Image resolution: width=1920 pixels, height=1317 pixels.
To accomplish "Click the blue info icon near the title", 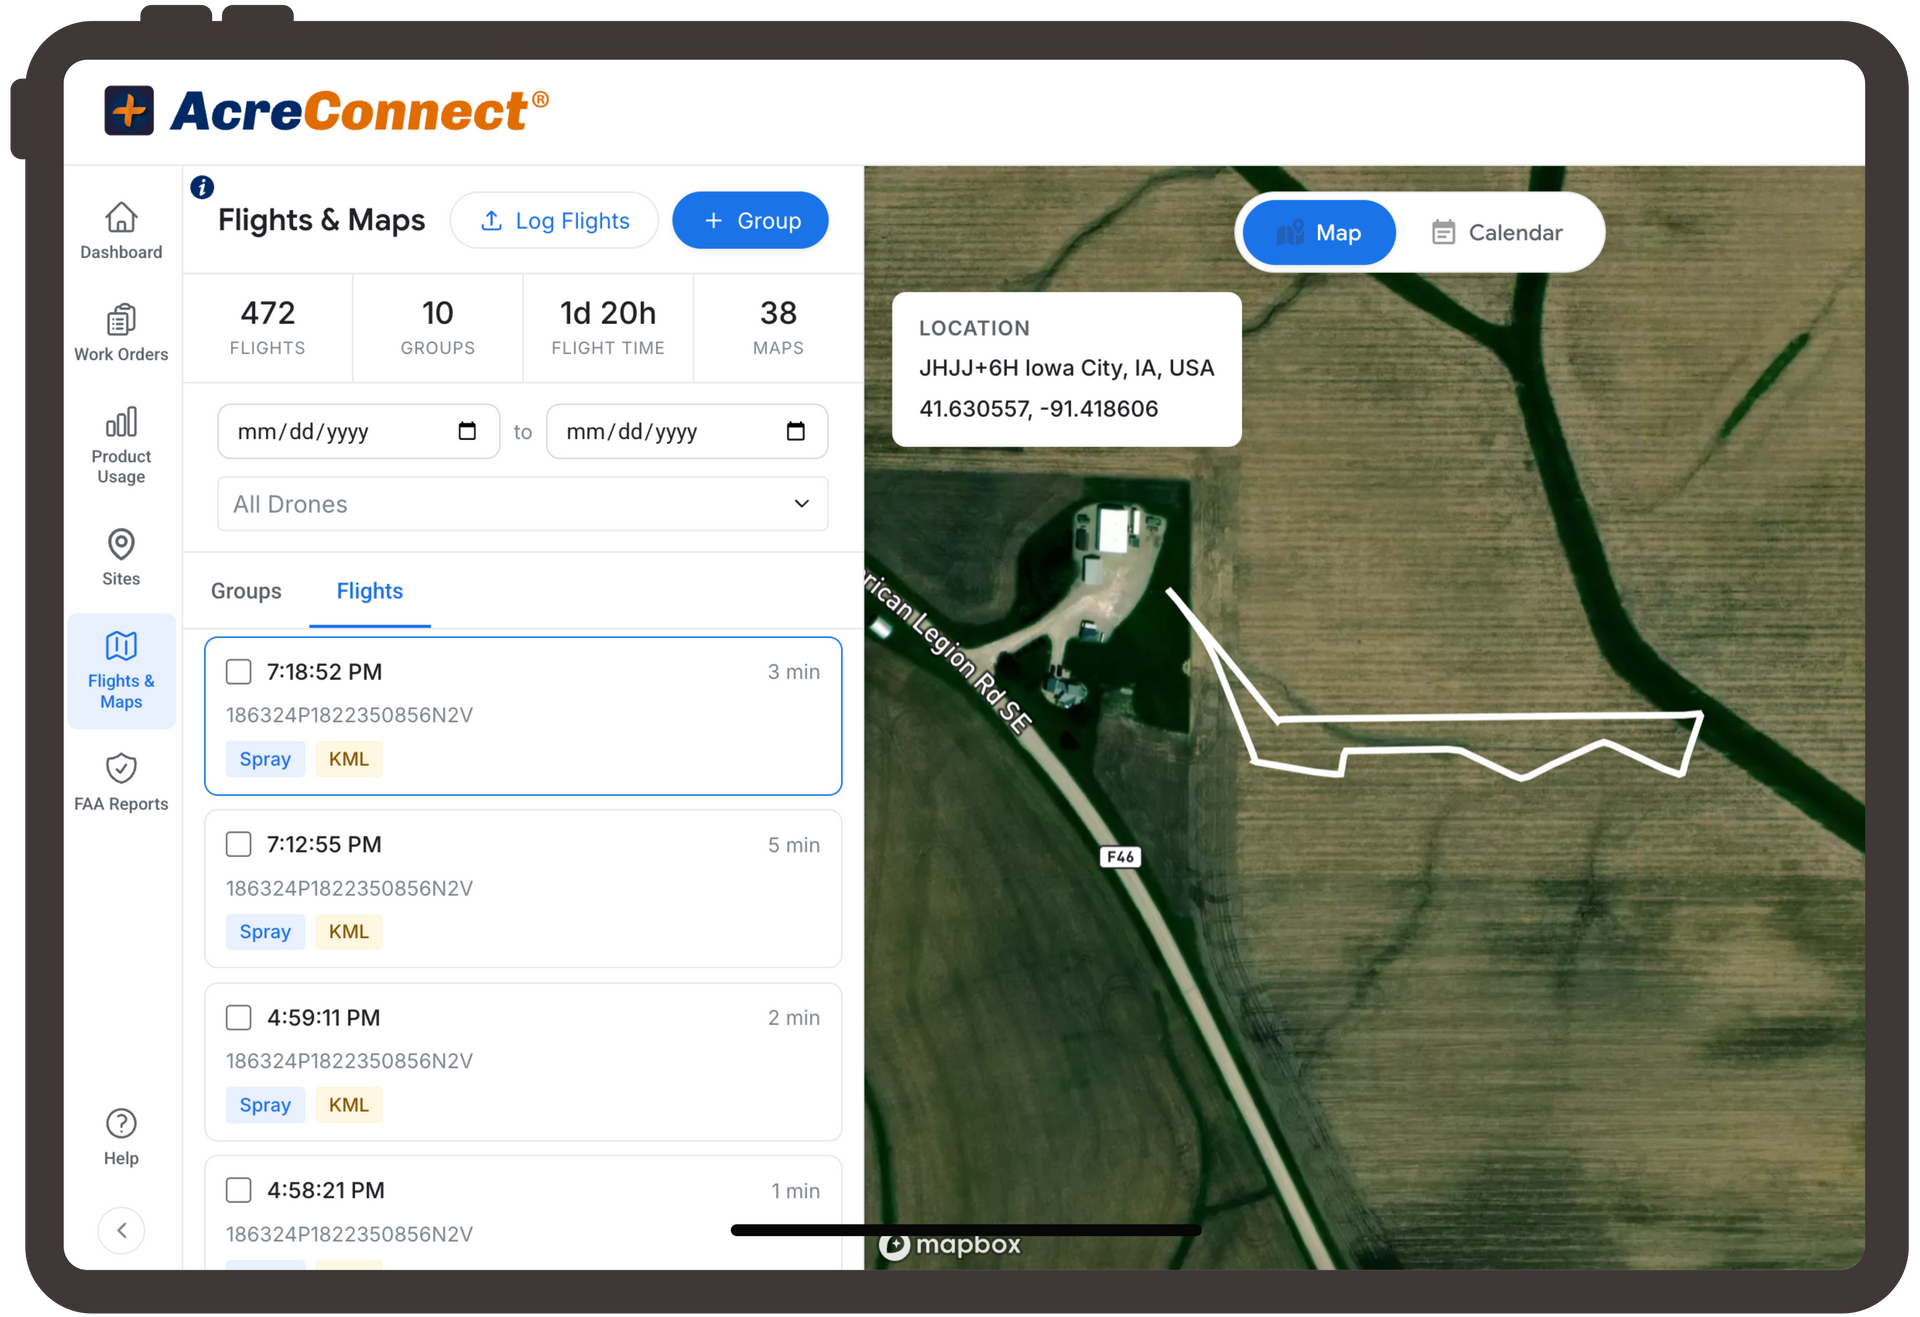I will (202, 187).
